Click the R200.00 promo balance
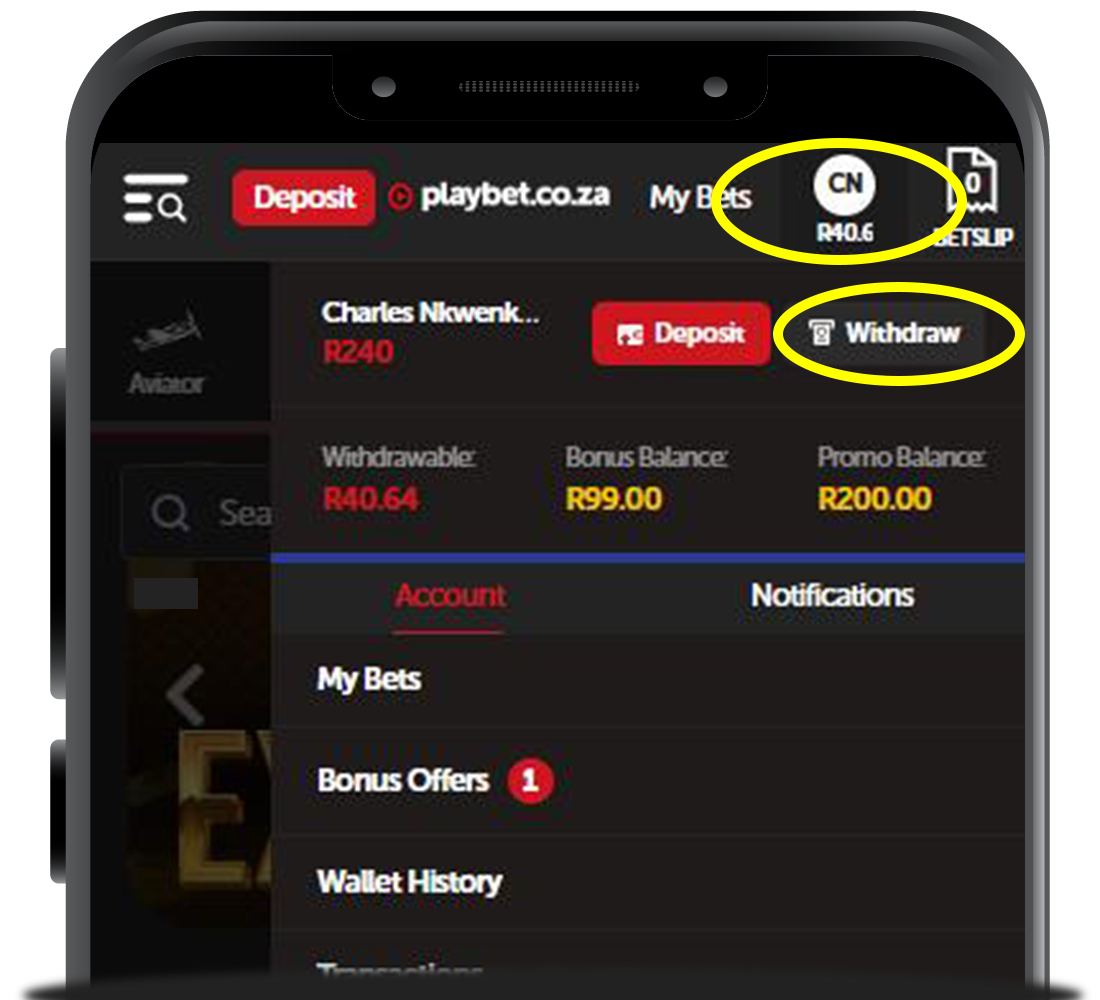The width and height of the screenshot is (1100, 1000). 875,500
